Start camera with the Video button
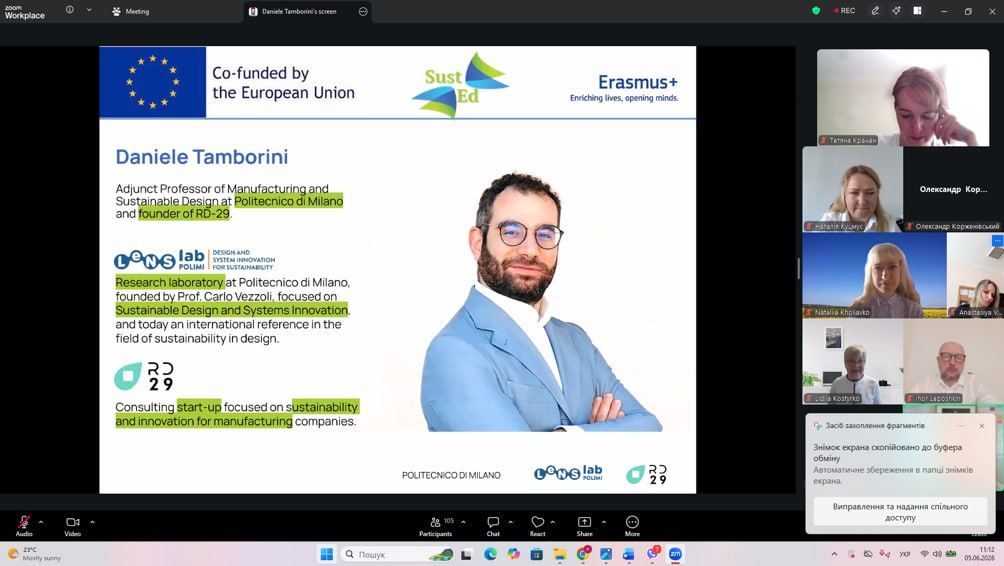 72,526
